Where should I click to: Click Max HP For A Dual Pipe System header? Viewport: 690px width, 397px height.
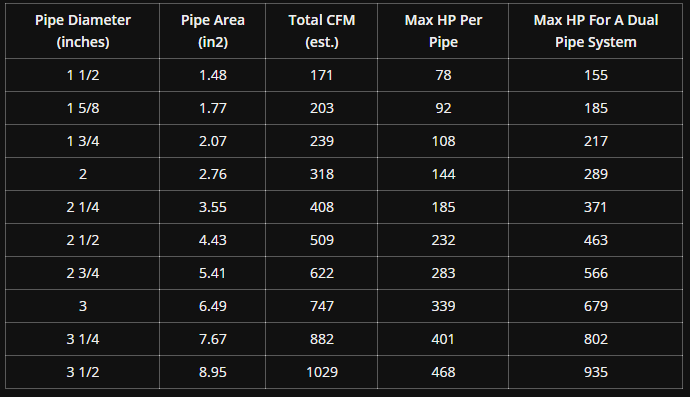click(x=596, y=31)
